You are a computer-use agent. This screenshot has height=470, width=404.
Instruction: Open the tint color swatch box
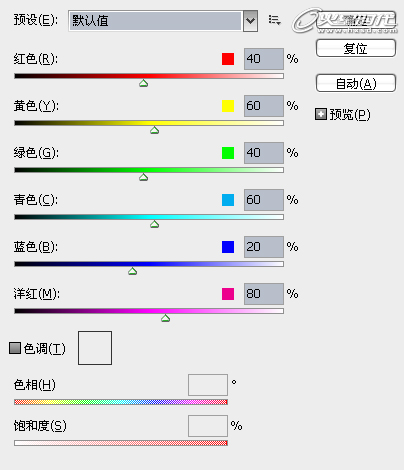[95, 348]
